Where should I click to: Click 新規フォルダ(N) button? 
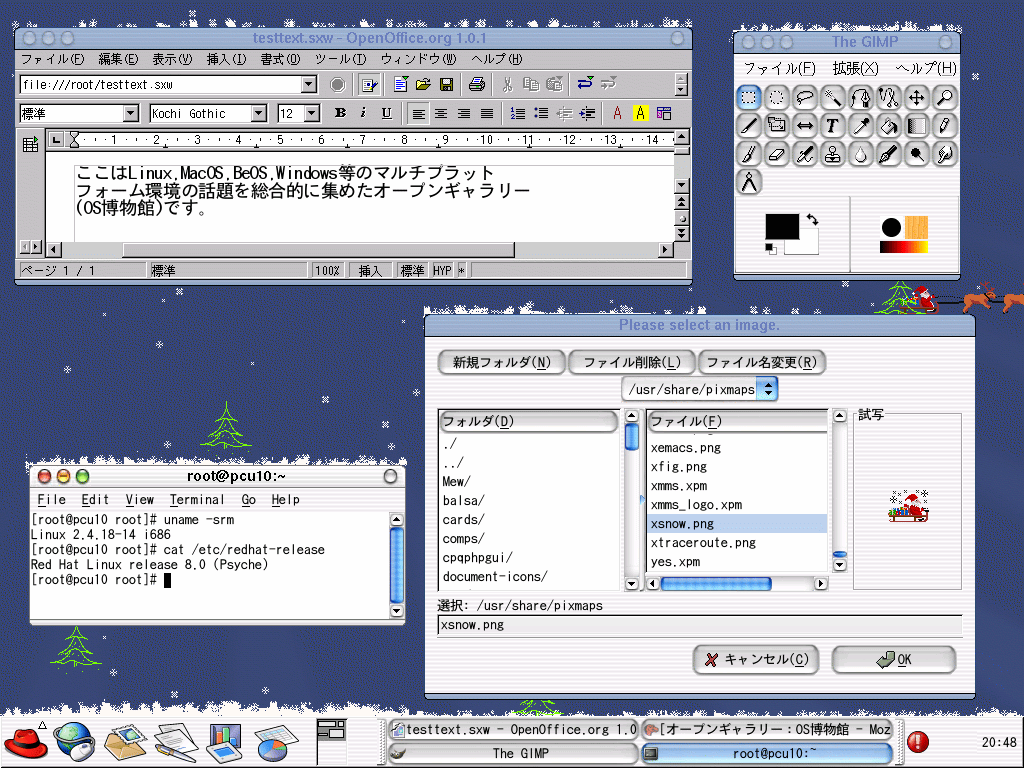pos(502,362)
